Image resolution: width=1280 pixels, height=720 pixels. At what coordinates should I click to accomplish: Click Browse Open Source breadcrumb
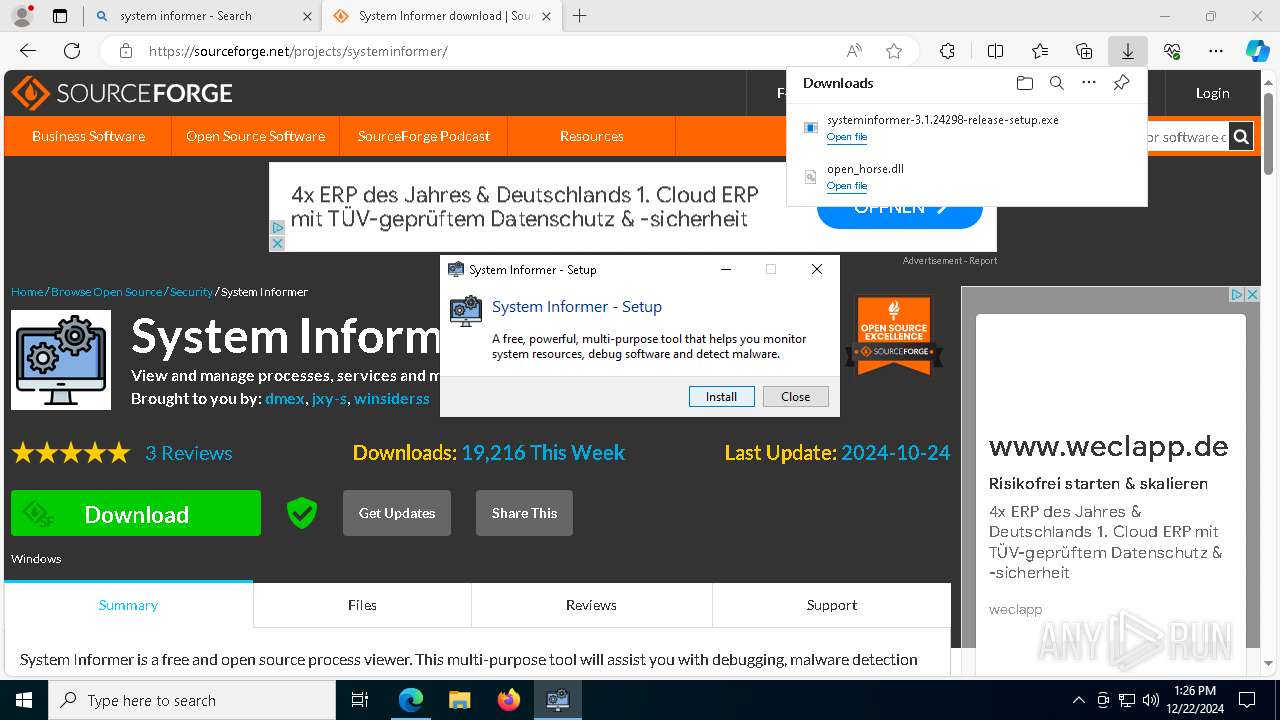[106, 292]
